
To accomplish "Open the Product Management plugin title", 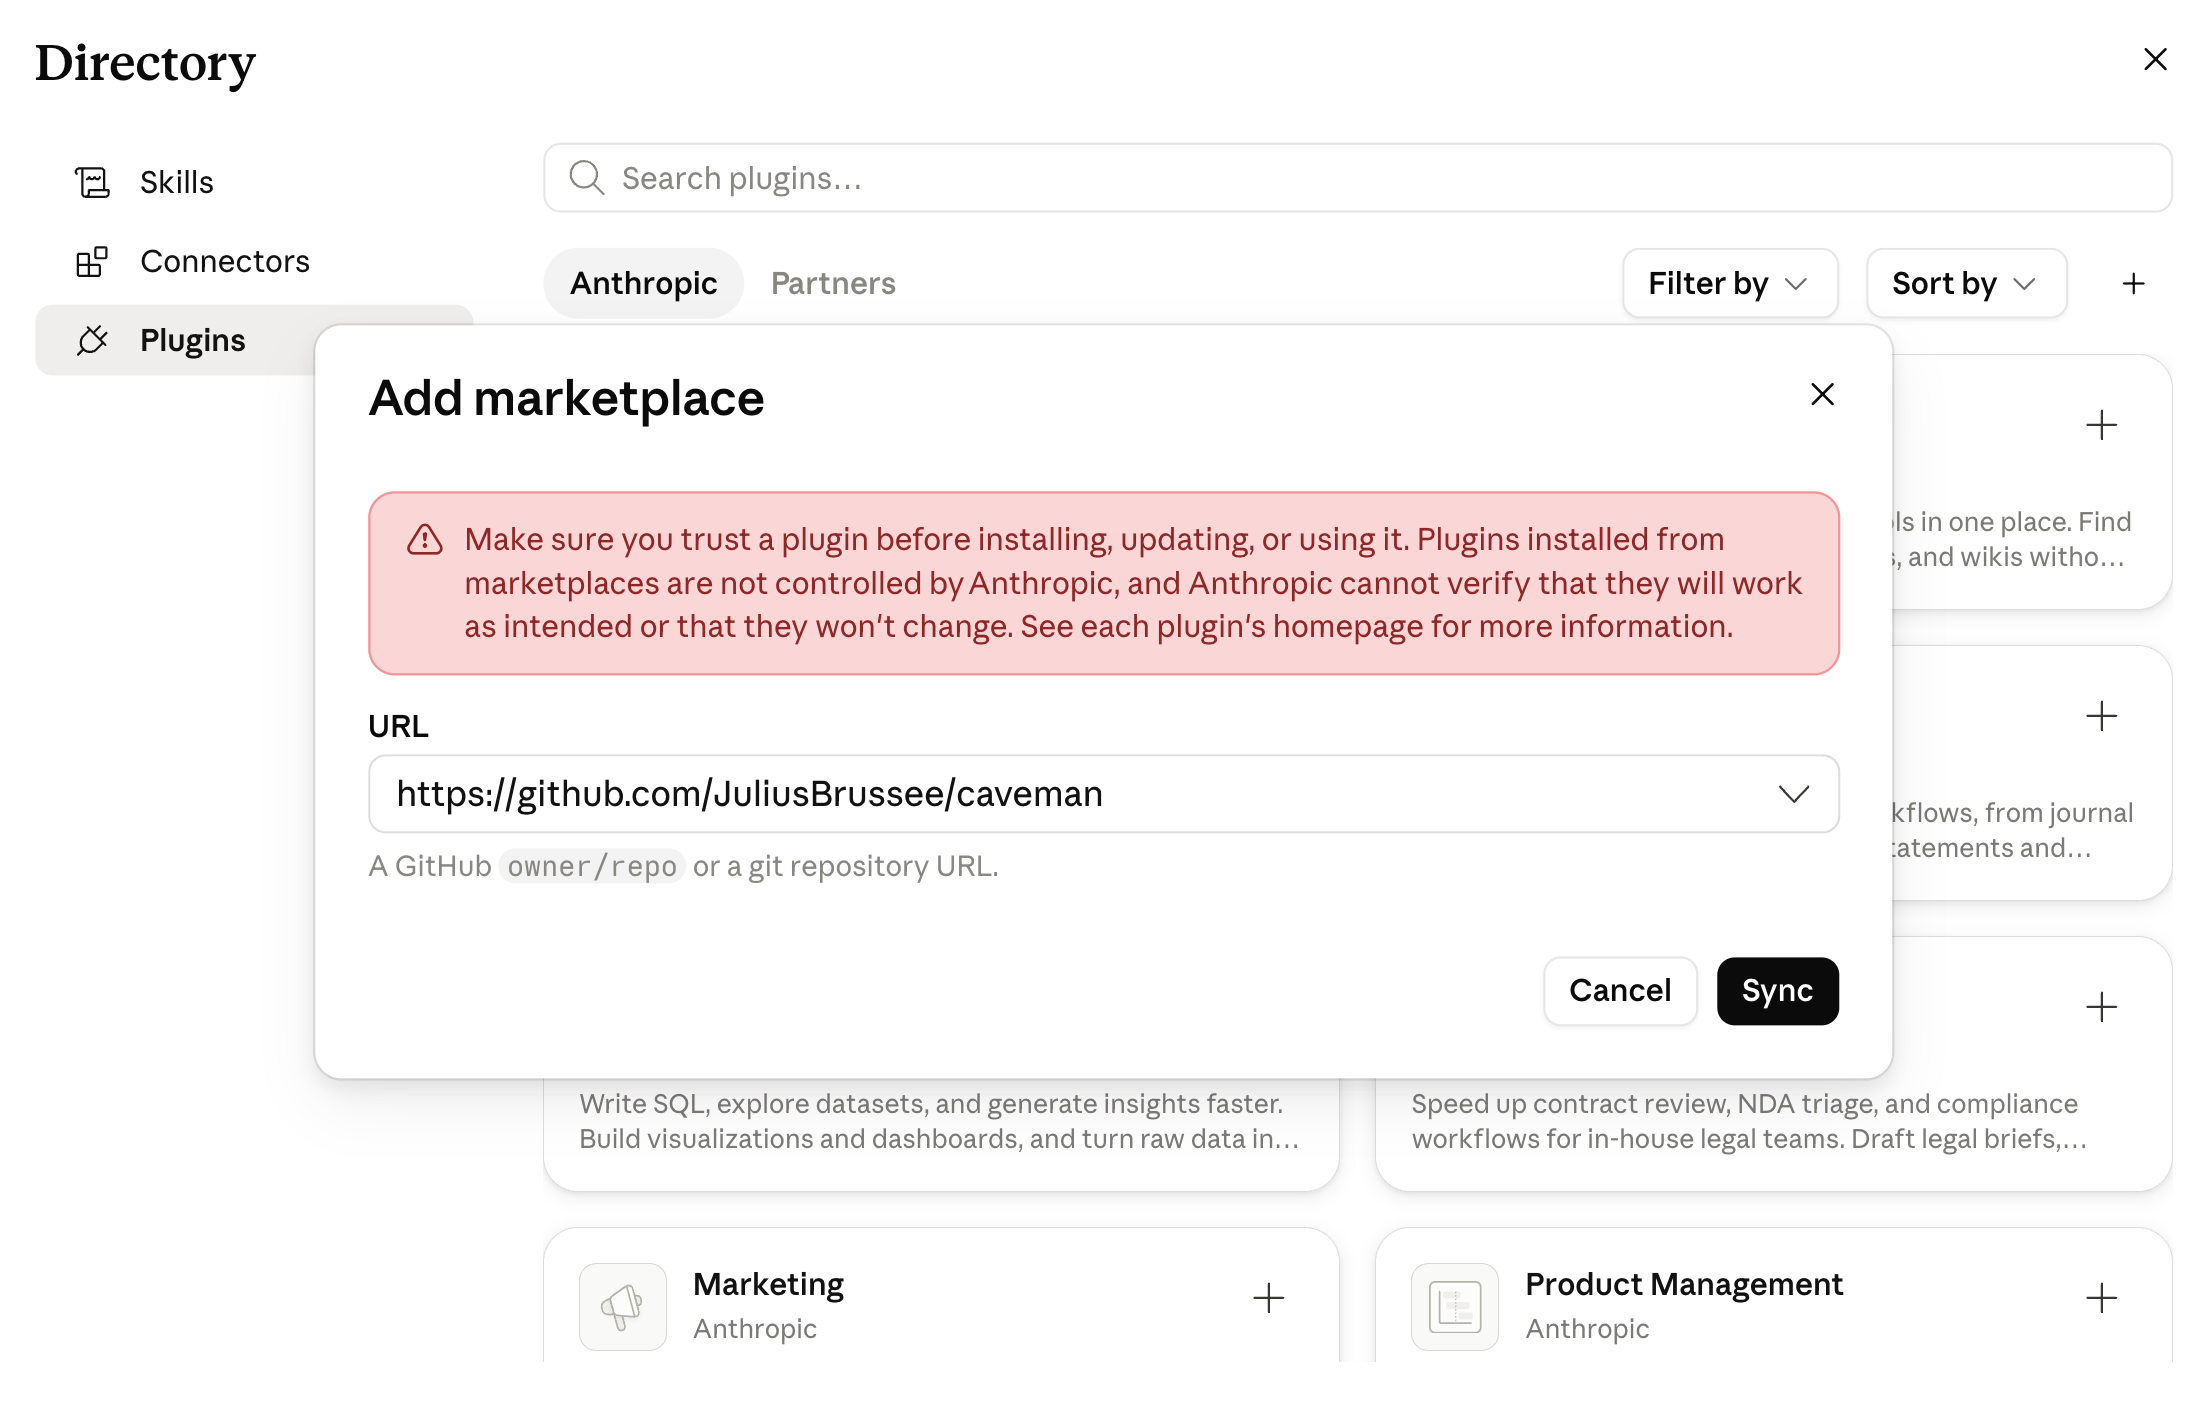I will [1684, 1284].
